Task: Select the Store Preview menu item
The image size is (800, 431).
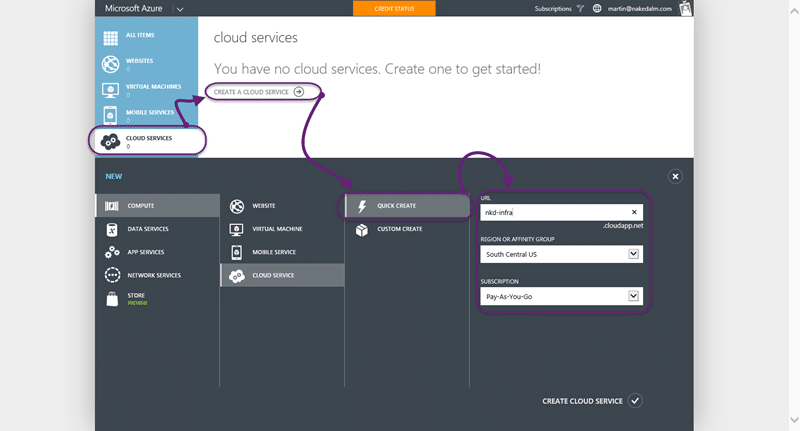Action: click(157, 299)
